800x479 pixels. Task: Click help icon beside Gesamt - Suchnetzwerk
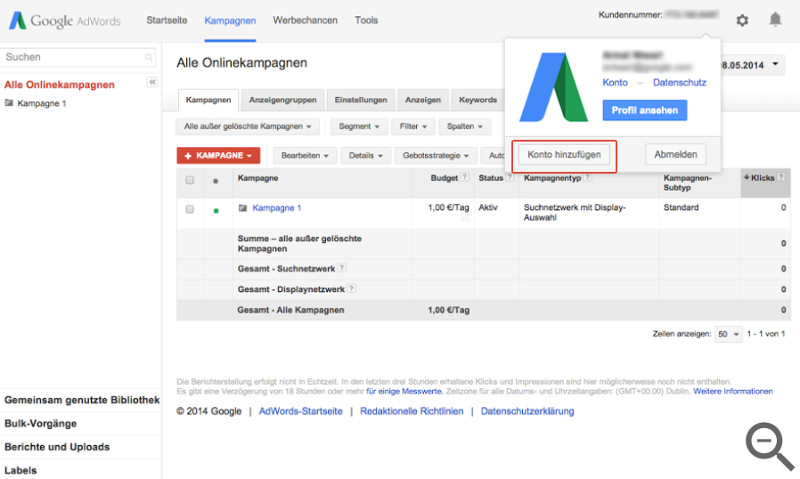[342, 268]
